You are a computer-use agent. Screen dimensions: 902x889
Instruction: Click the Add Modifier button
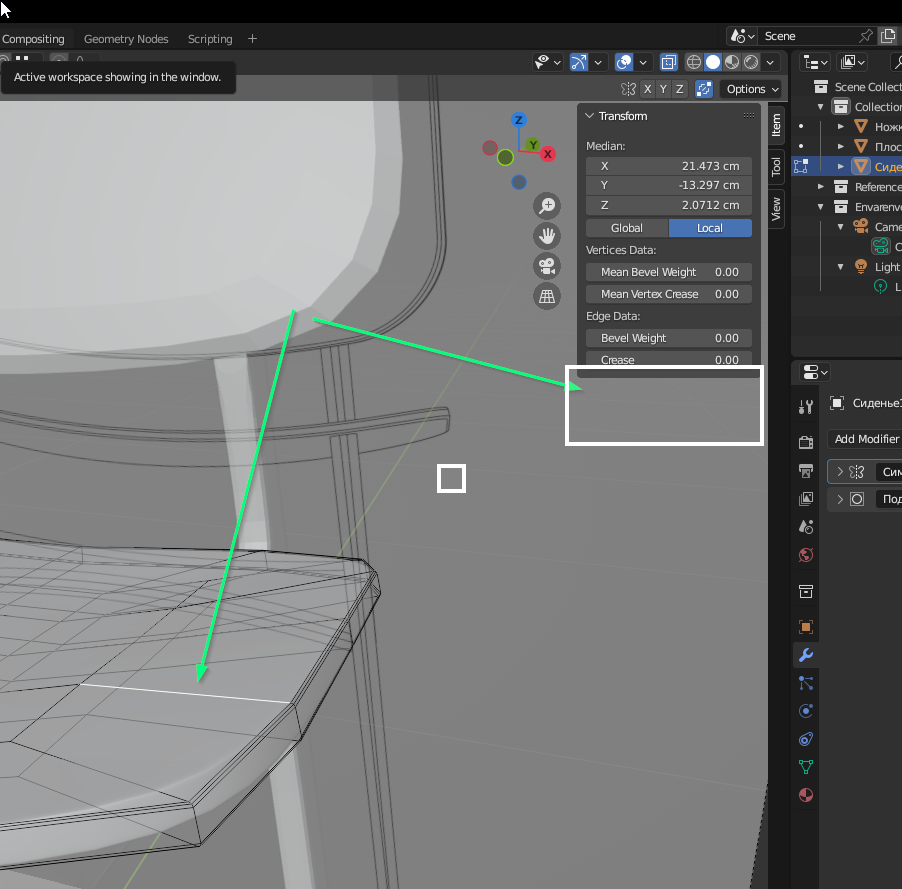tap(866, 439)
